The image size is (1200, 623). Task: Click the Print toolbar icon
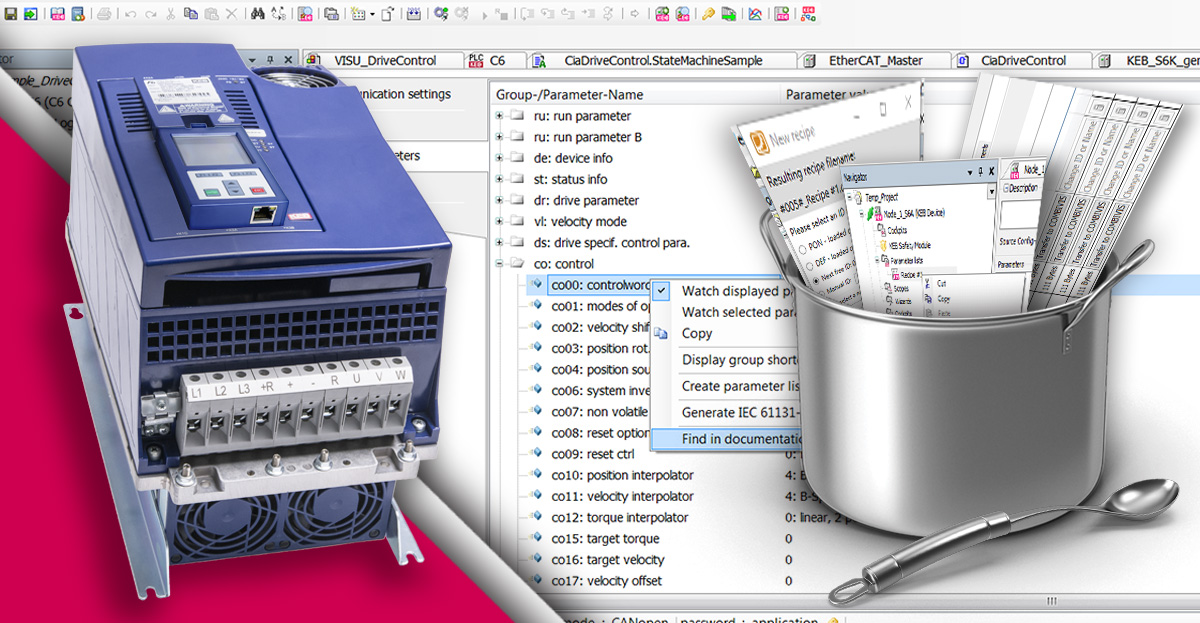104,14
